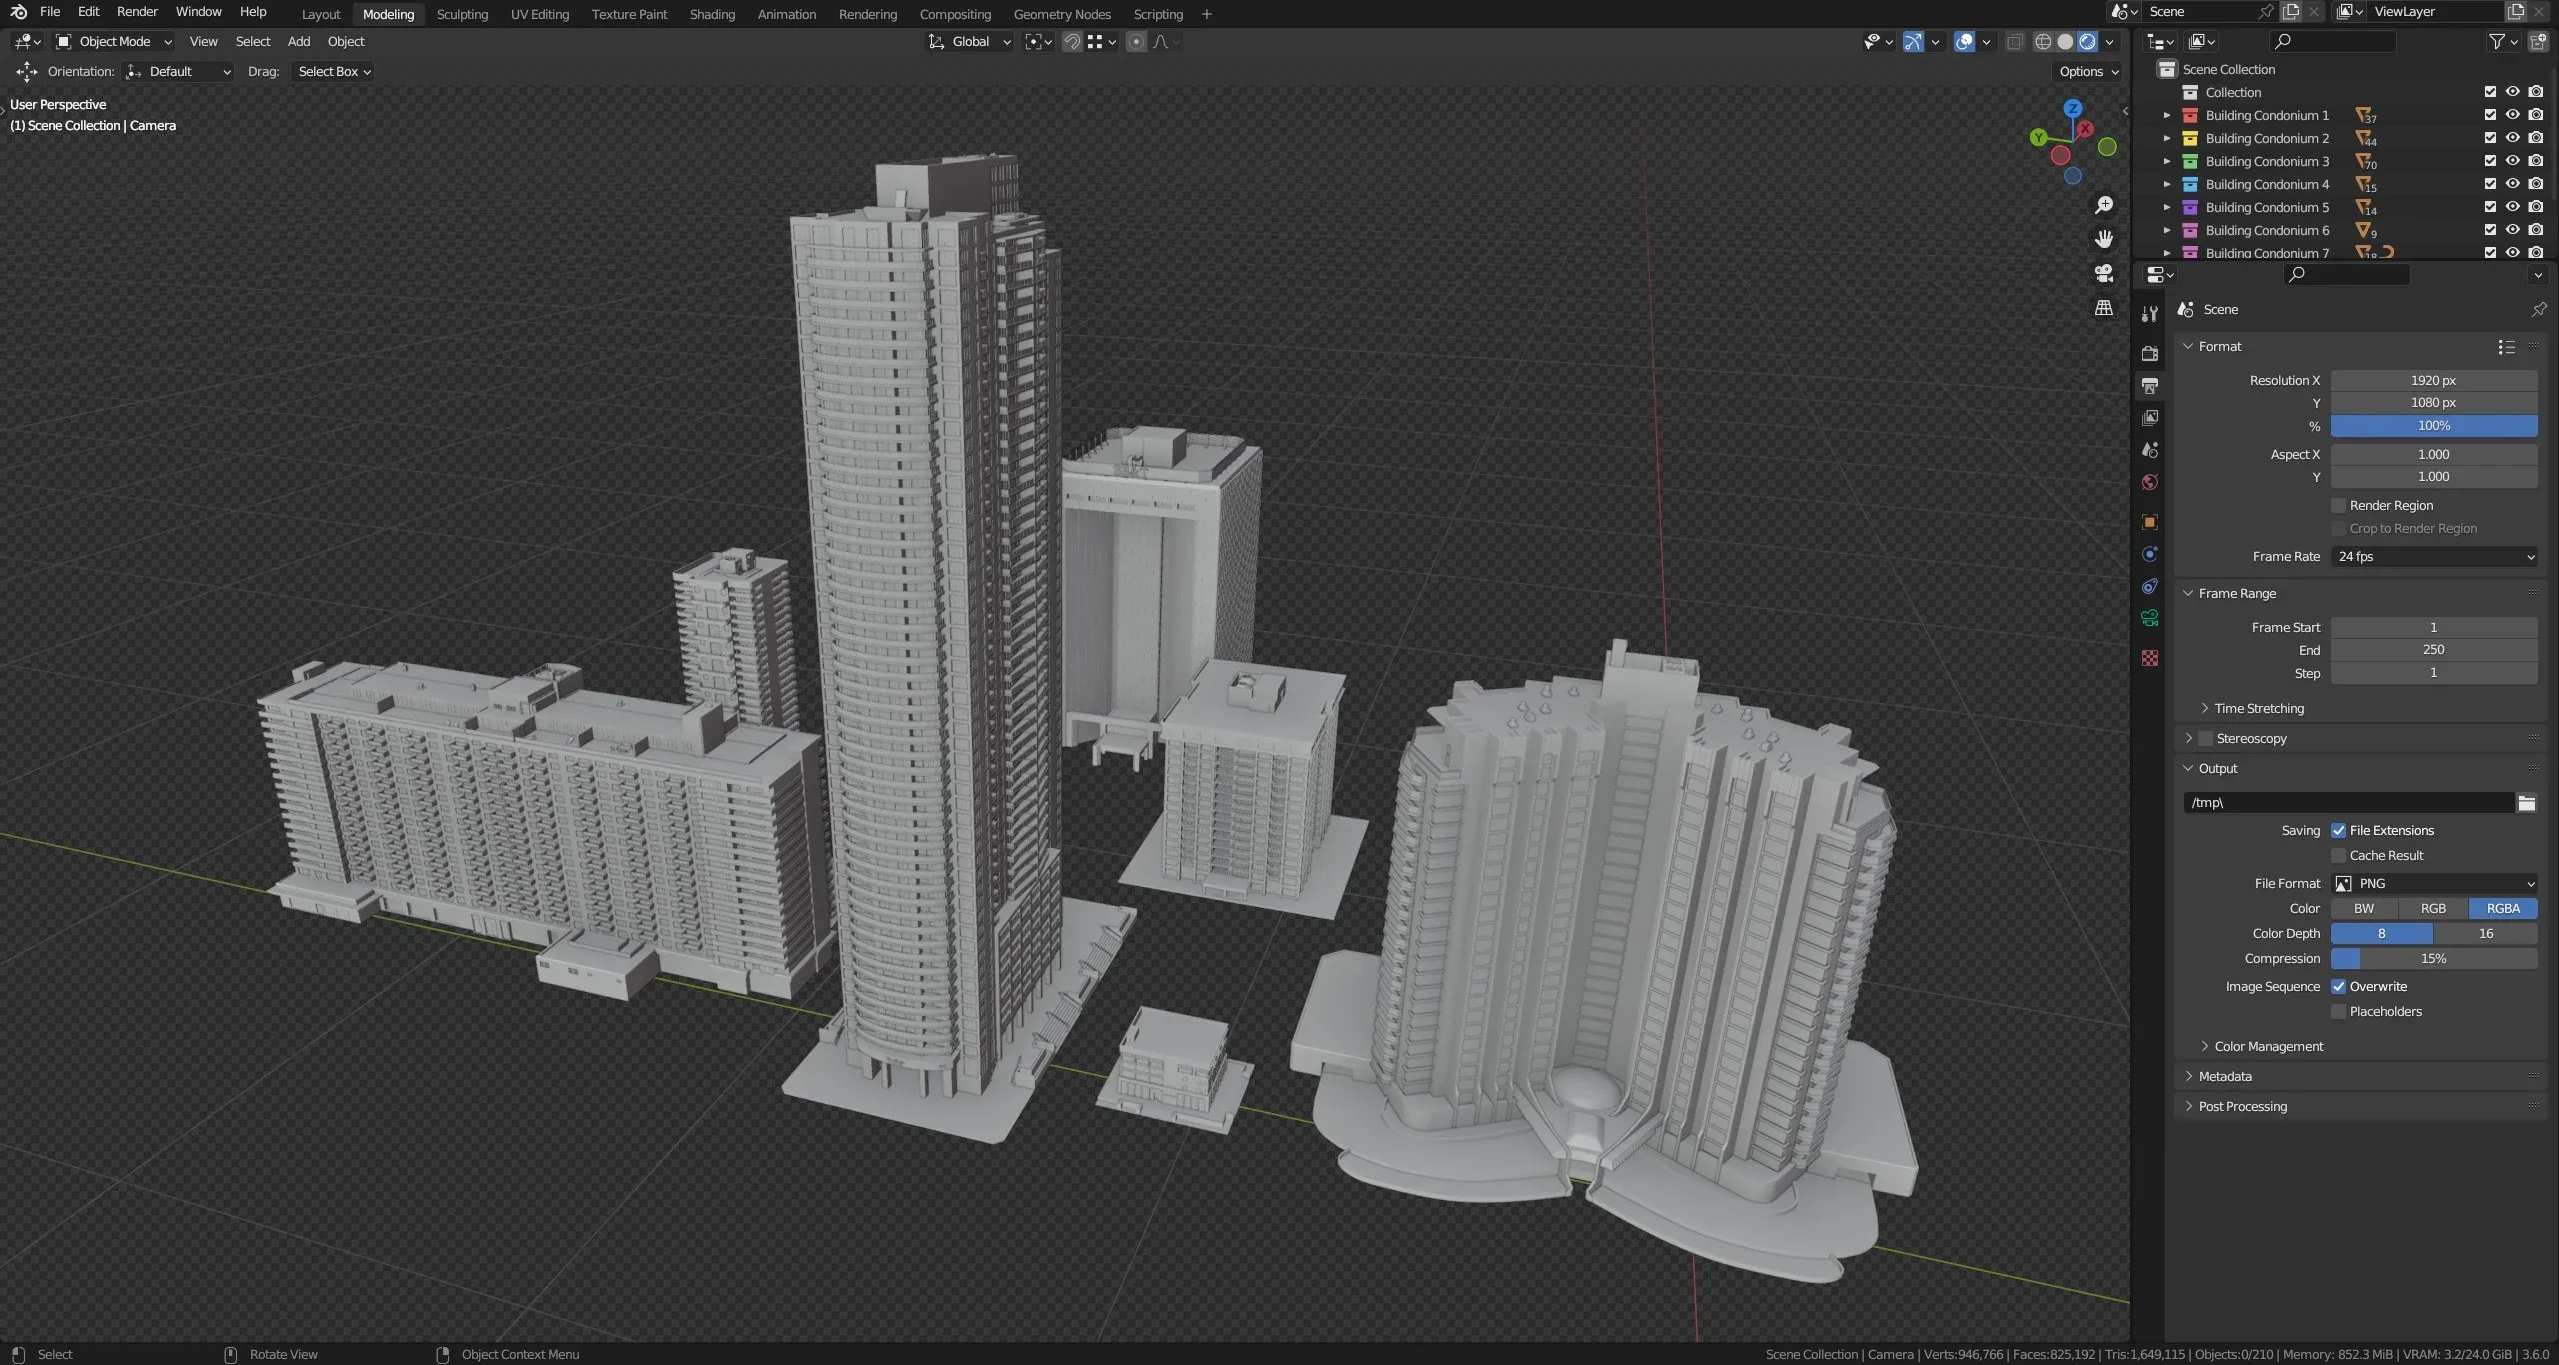Image resolution: width=2559 pixels, height=1365 pixels.
Task: Open the Texture properties tab
Action: (x=2149, y=658)
